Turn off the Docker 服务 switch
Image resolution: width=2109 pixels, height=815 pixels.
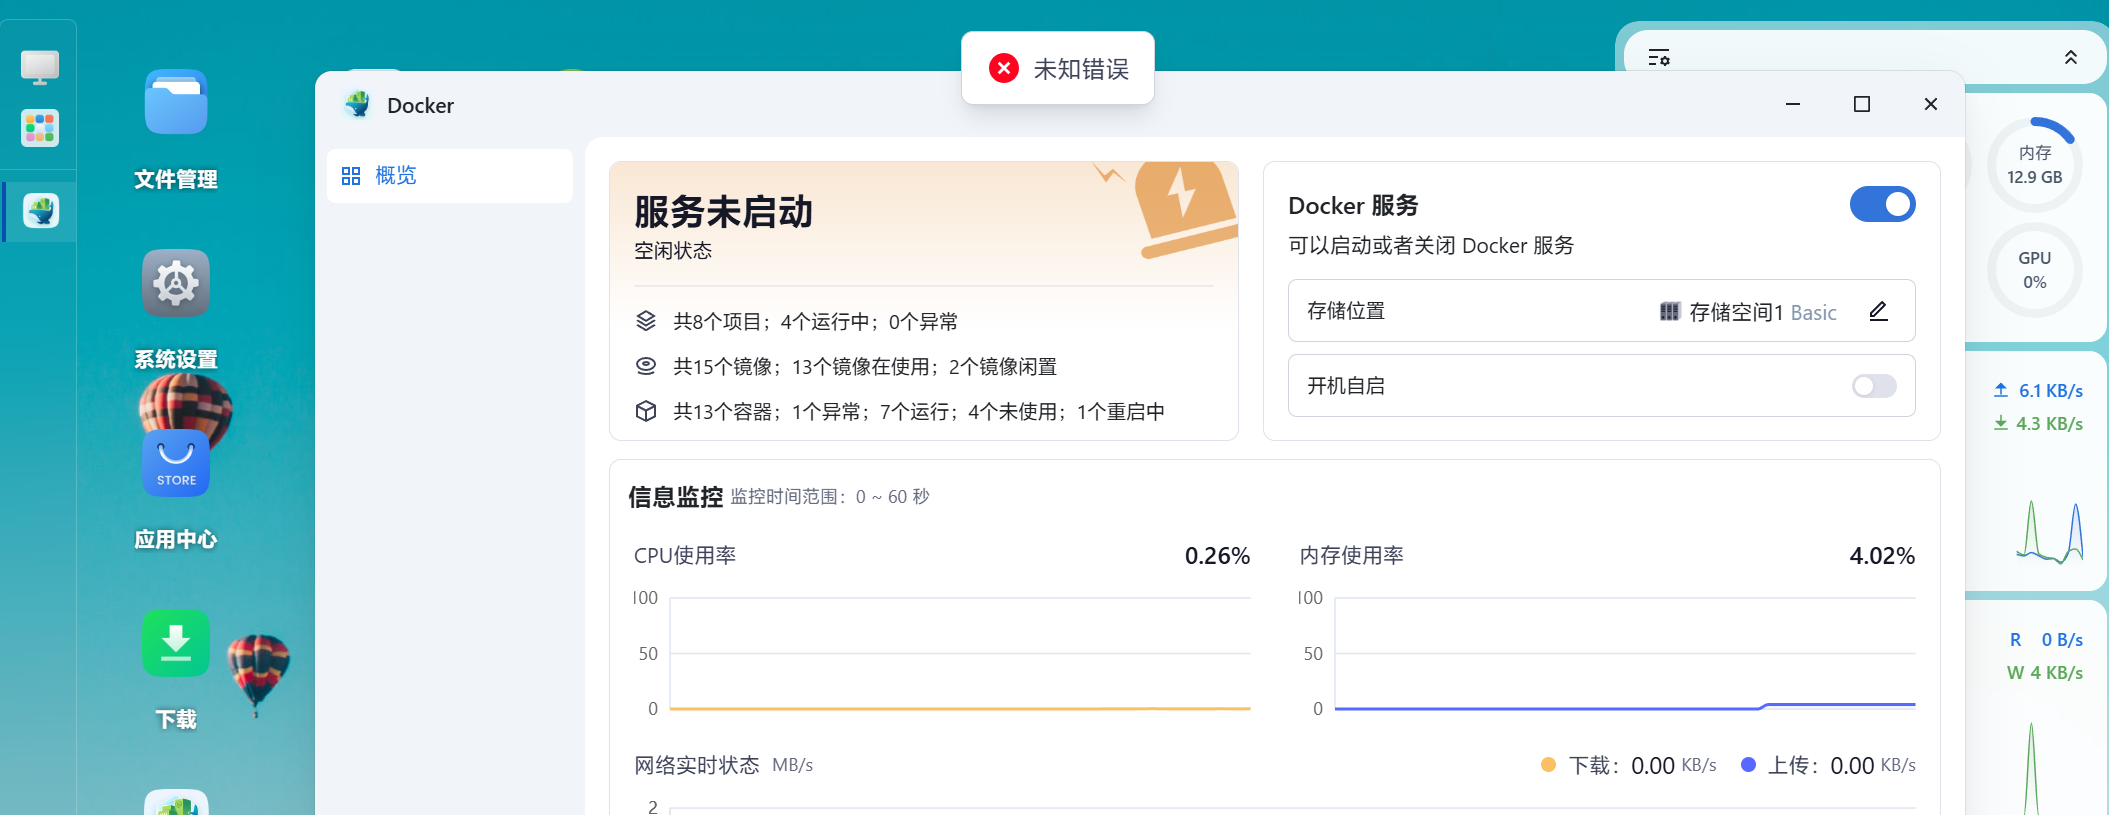click(1882, 204)
